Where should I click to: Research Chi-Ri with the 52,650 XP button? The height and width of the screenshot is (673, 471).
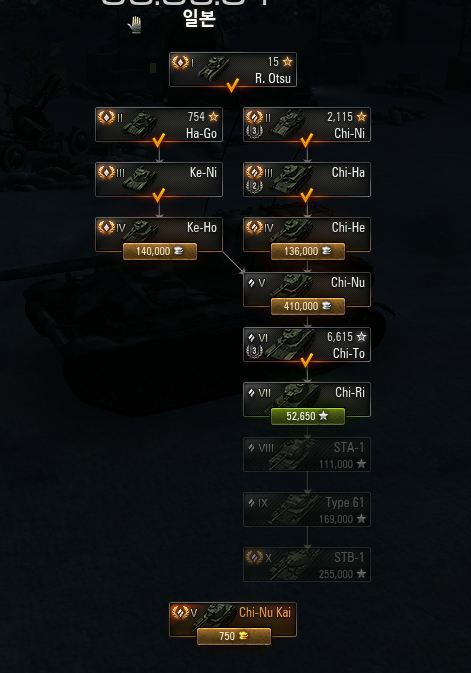(307, 416)
